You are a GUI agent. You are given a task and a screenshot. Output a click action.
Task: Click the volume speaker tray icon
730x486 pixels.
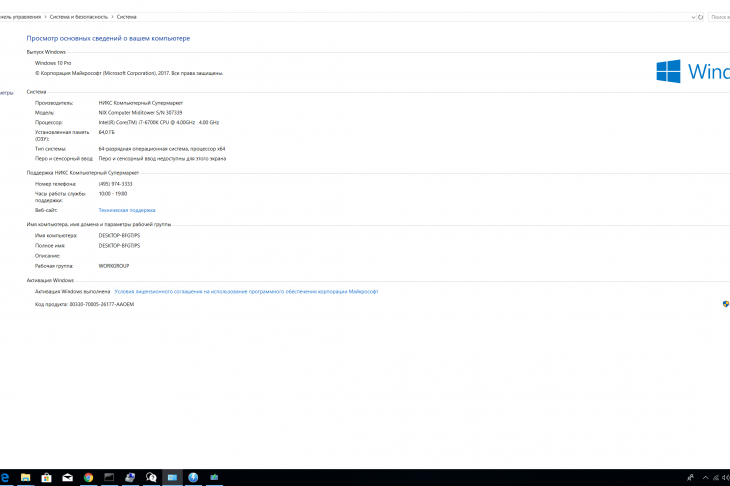pyautogui.click(x=725, y=478)
